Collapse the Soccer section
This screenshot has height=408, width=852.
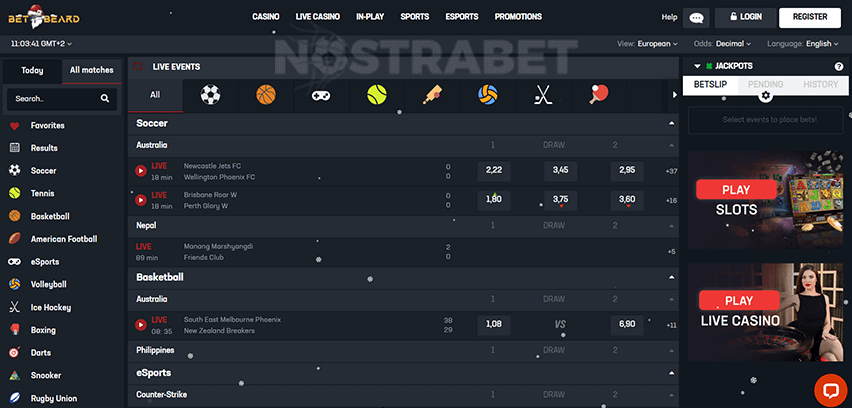[672, 124]
